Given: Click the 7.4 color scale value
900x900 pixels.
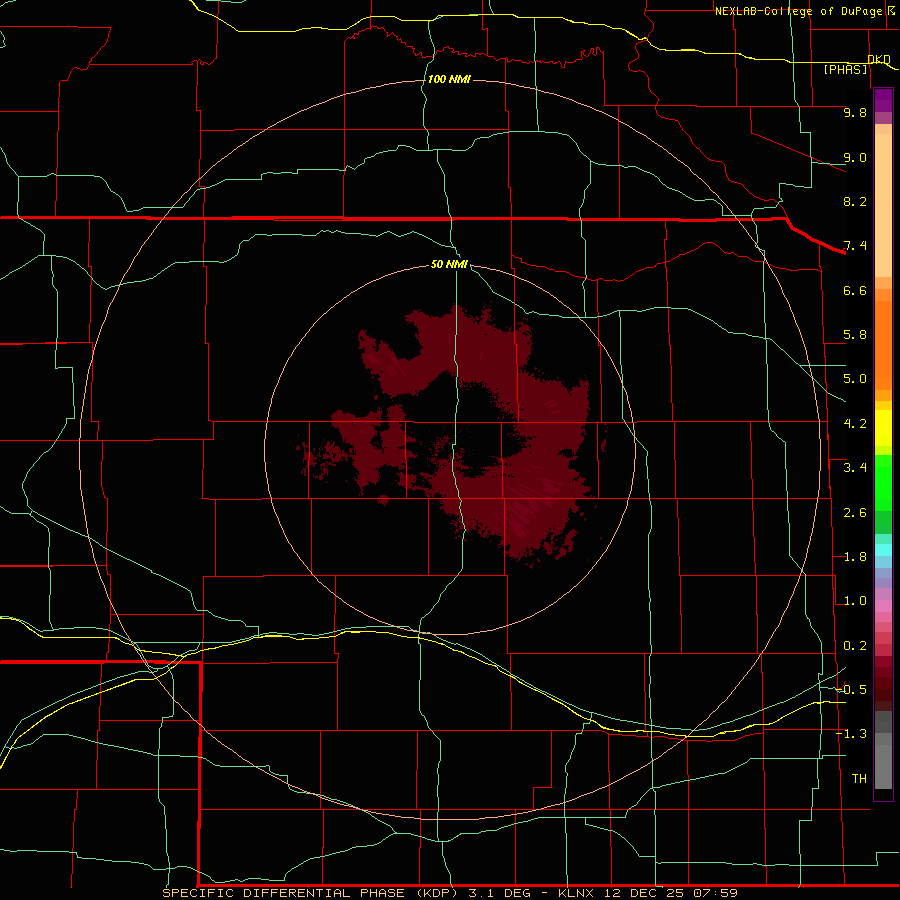Looking at the screenshot, I should pyautogui.click(x=855, y=246).
